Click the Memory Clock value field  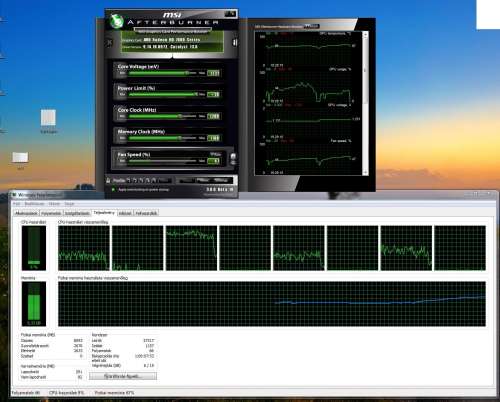(213, 138)
